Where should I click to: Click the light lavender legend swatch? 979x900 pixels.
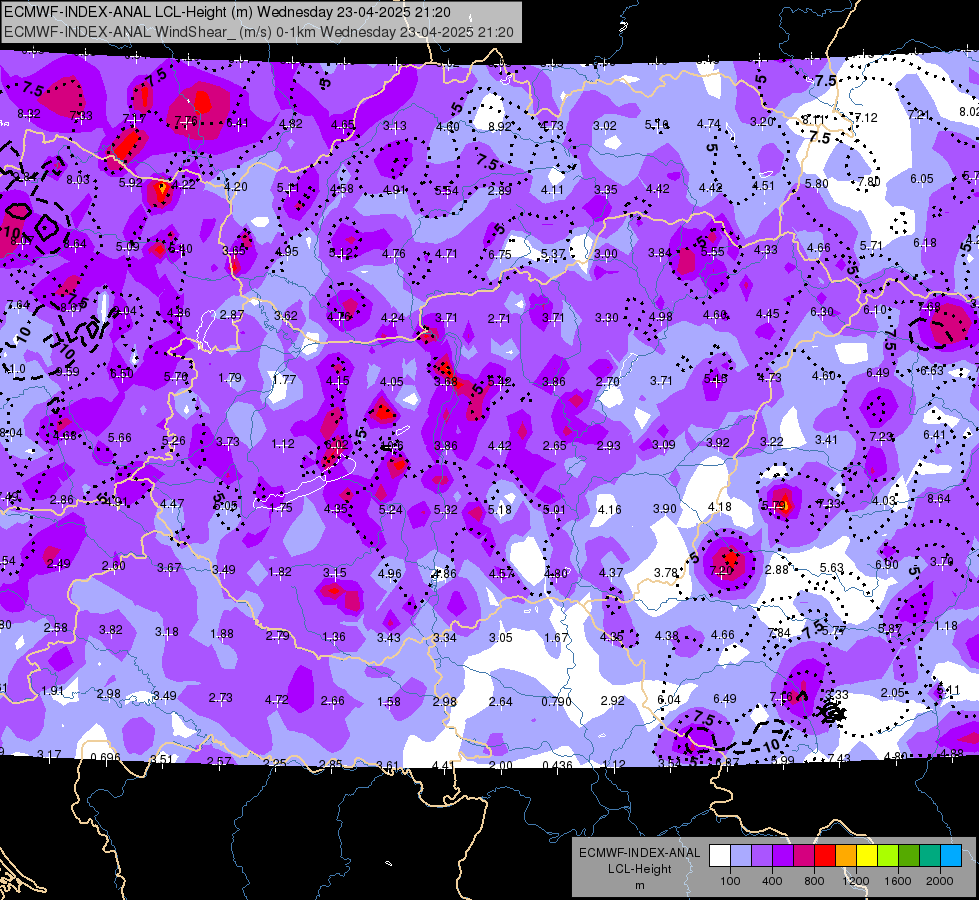point(740,856)
